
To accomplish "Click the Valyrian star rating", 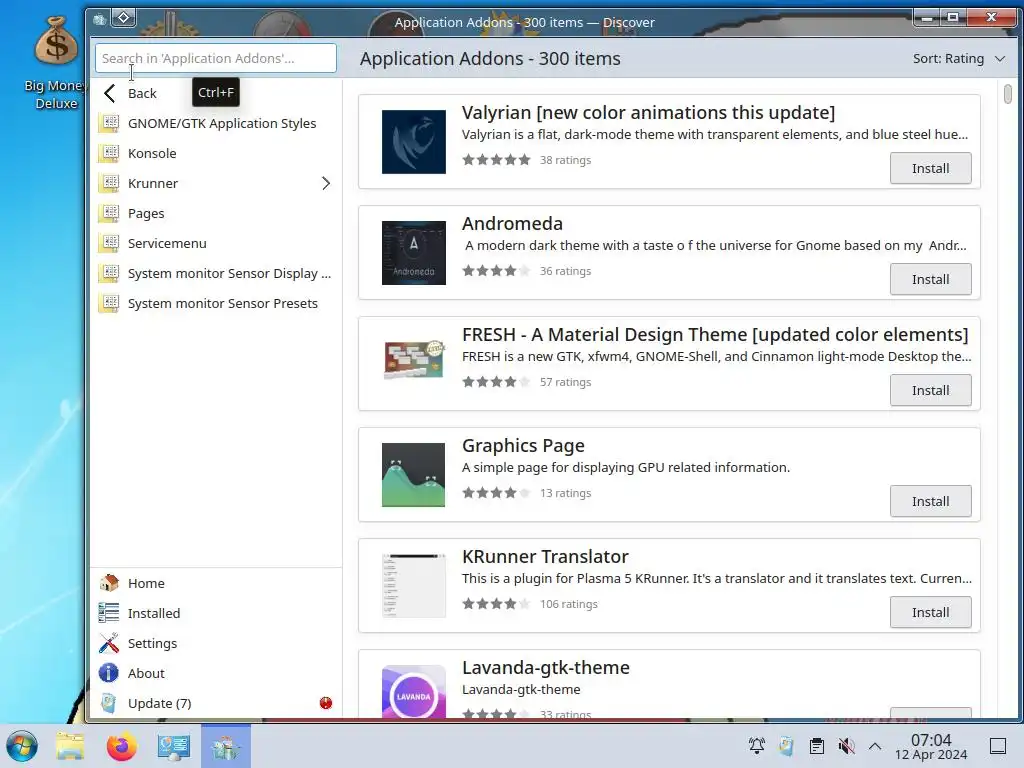I will point(496,159).
